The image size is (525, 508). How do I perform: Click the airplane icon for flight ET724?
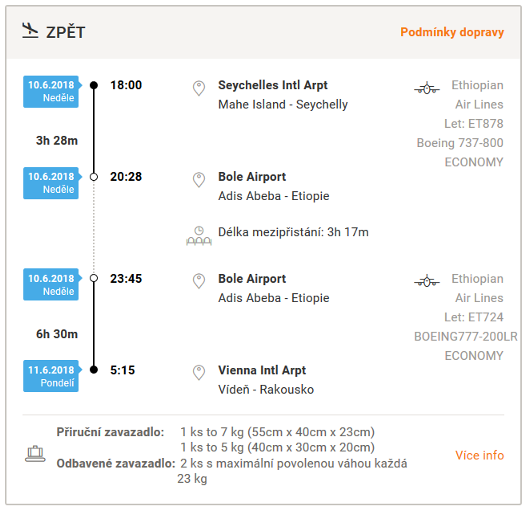coord(427,281)
